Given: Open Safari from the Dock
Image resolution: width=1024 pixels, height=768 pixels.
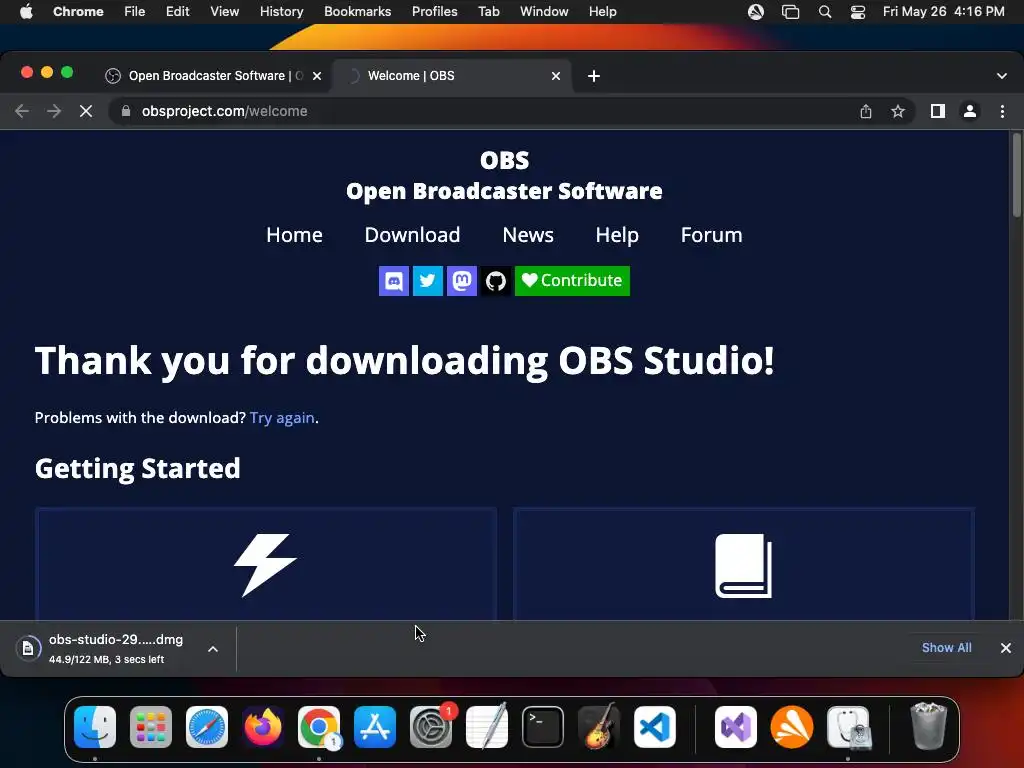Looking at the screenshot, I should tap(207, 727).
